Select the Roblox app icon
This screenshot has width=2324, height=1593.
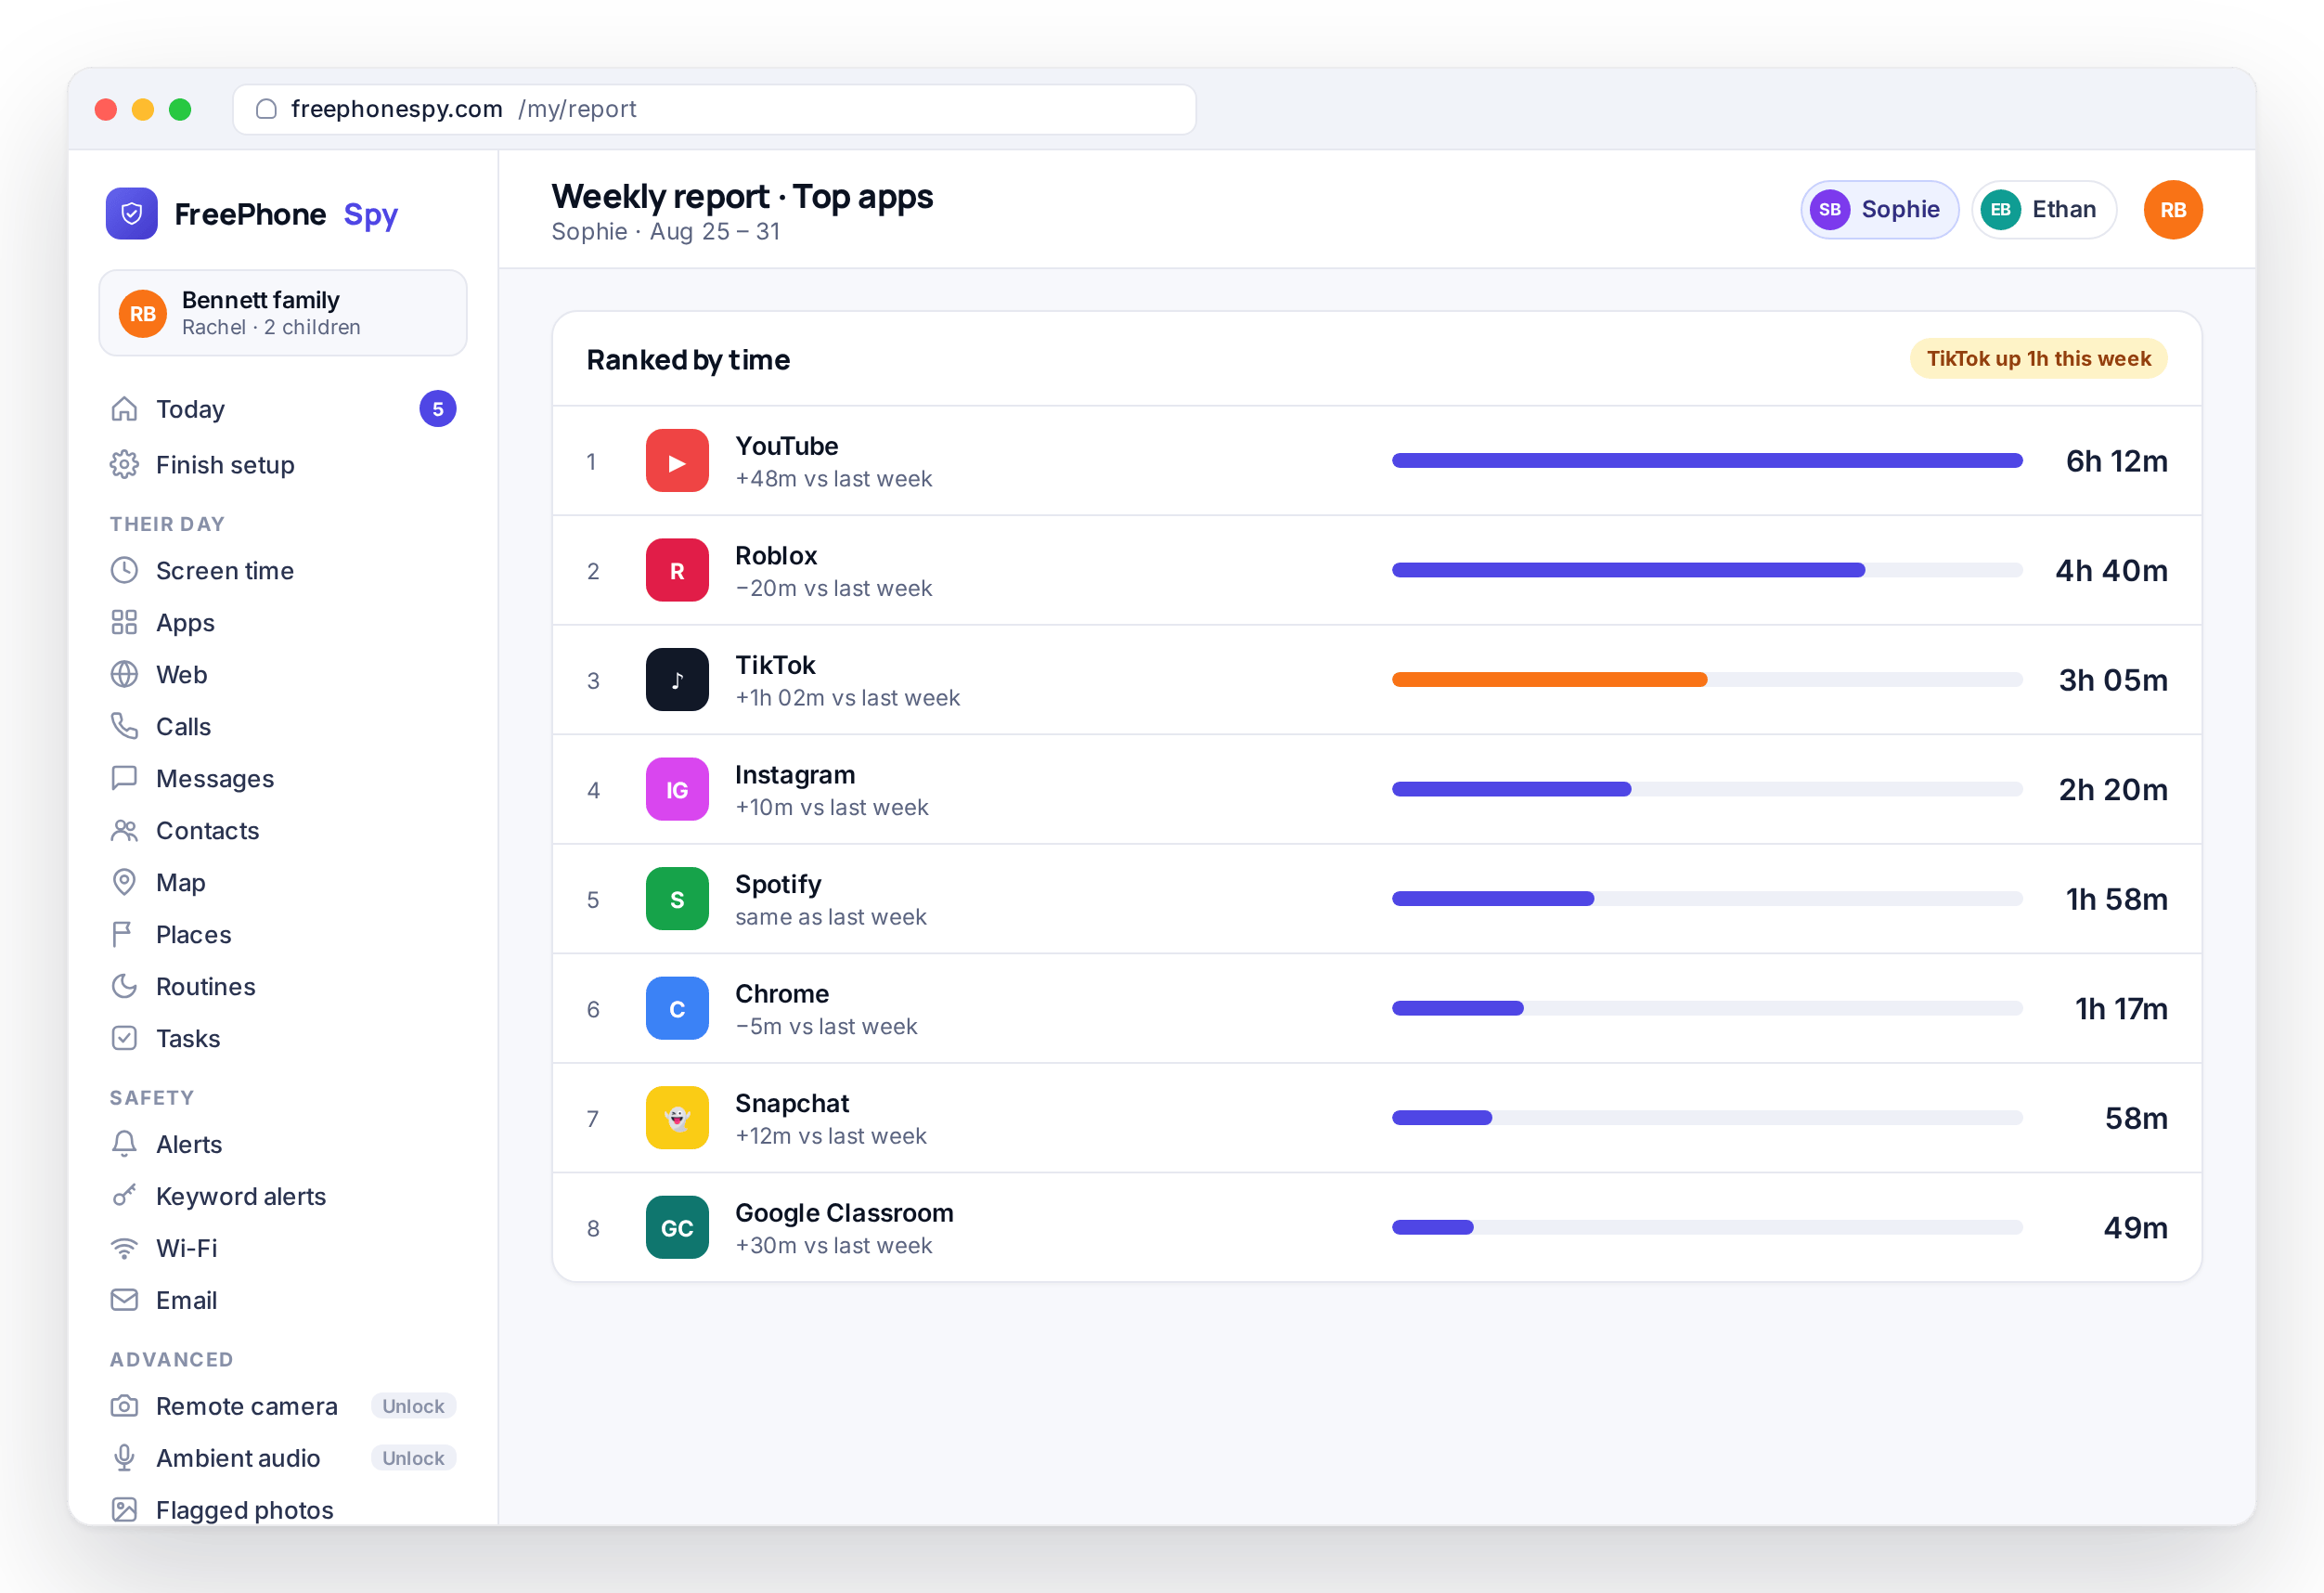coord(677,570)
